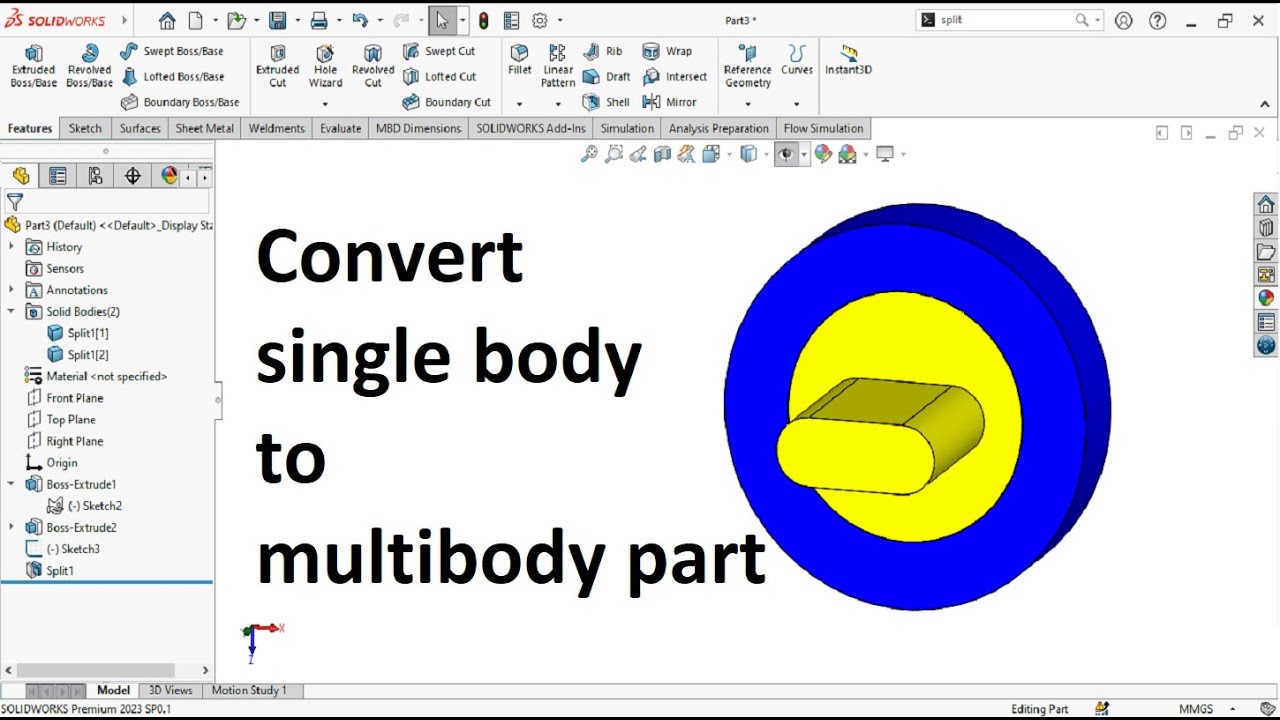The image size is (1280, 720).
Task: Switch to the Surfaces tab
Action: [x=140, y=128]
